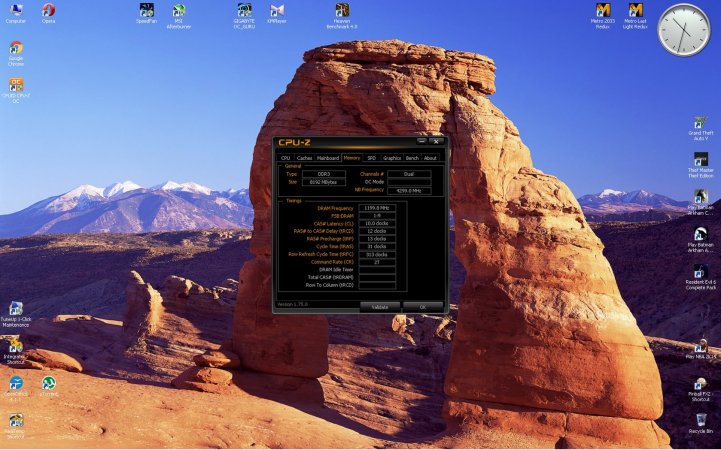The height and width of the screenshot is (450, 721).
Task: Close the CPU-Z window
Action: tap(436, 141)
